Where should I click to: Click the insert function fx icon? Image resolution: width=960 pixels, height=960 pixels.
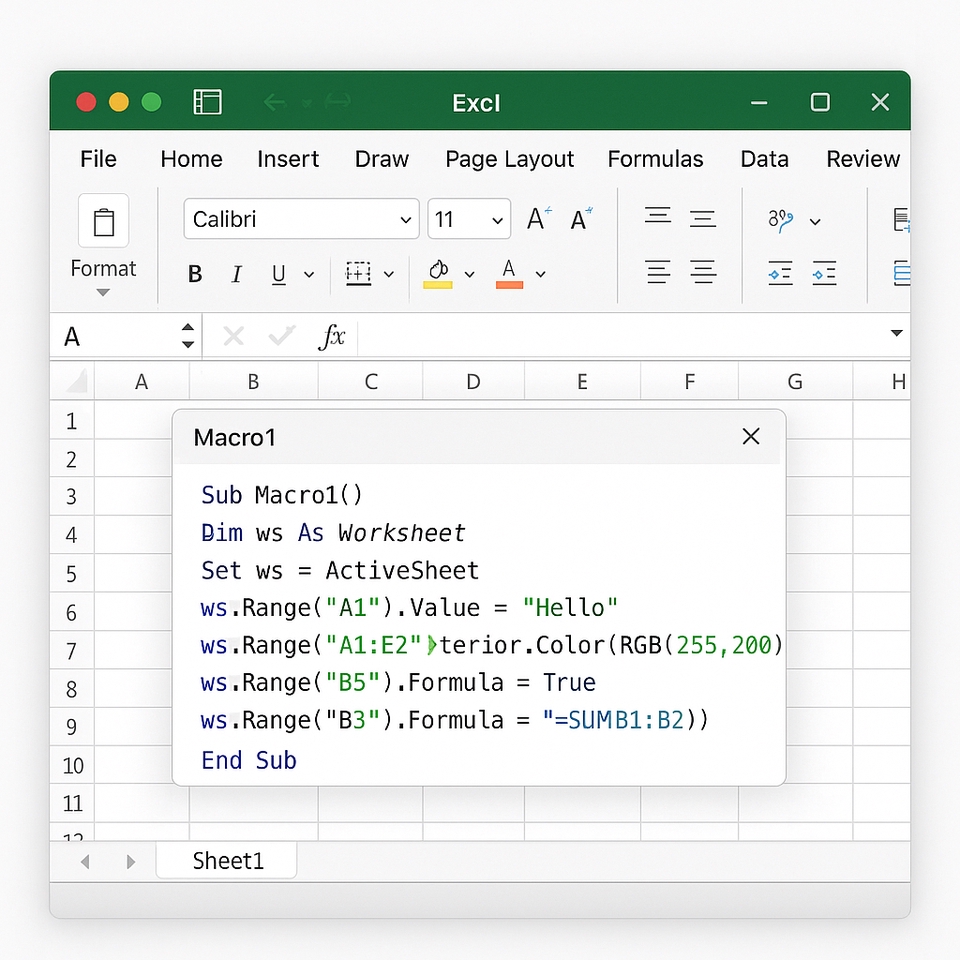331,336
